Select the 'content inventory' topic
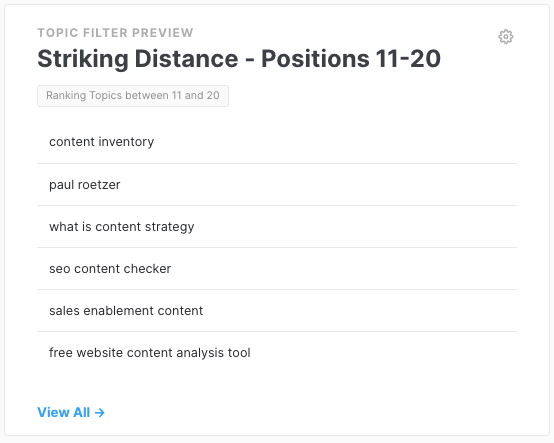Viewport: 554px width, 443px height. point(277,142)
